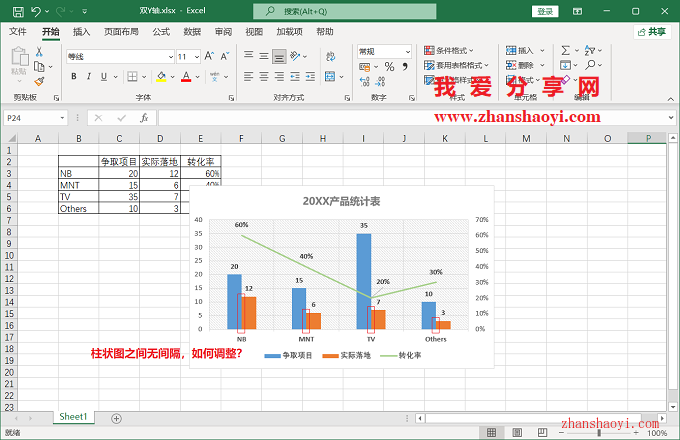Switch to the 页面布局 tab
Screen dimensions: 680x440
(x=121, y=32)
